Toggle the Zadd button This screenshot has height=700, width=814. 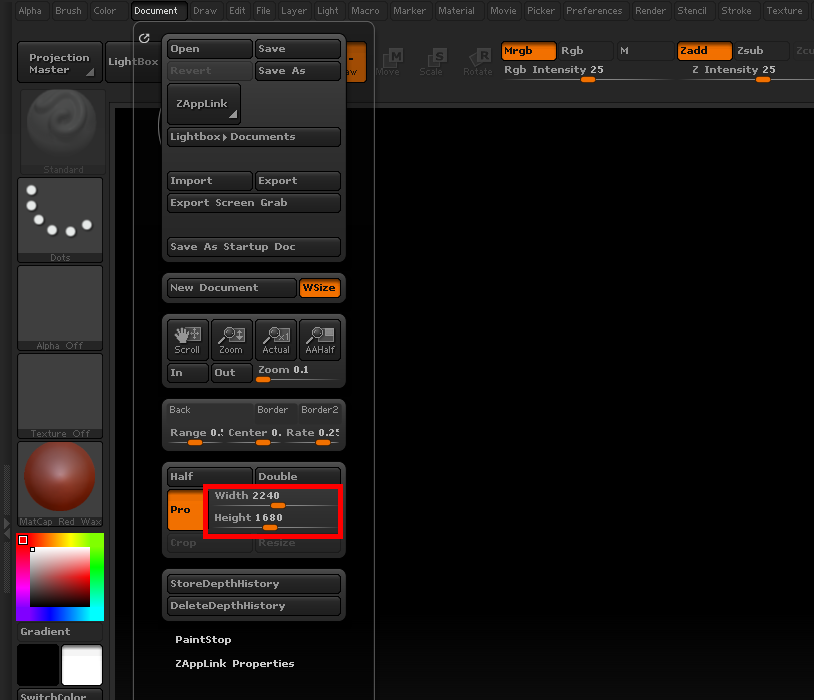tap(704, 51)
